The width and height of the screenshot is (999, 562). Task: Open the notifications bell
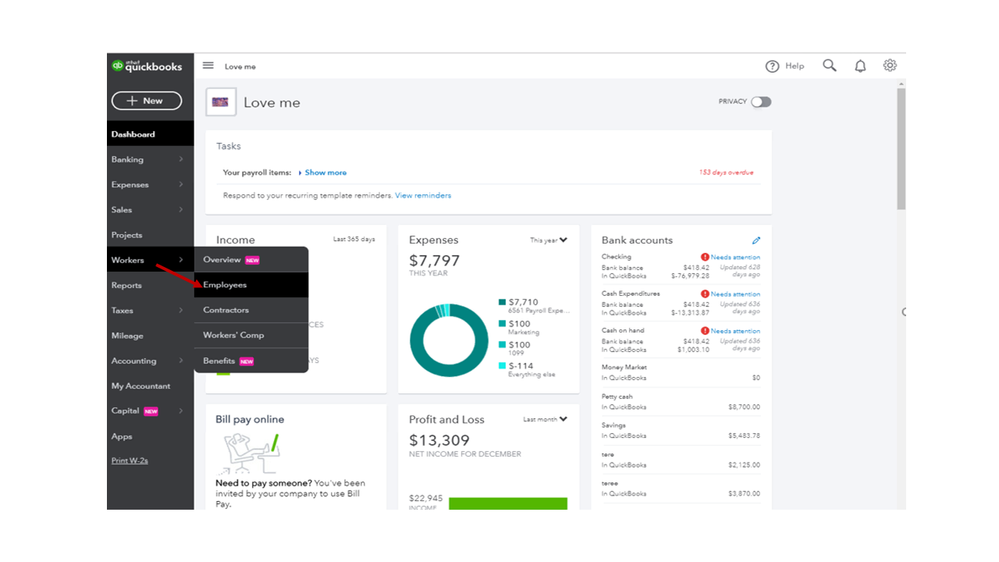860,66
